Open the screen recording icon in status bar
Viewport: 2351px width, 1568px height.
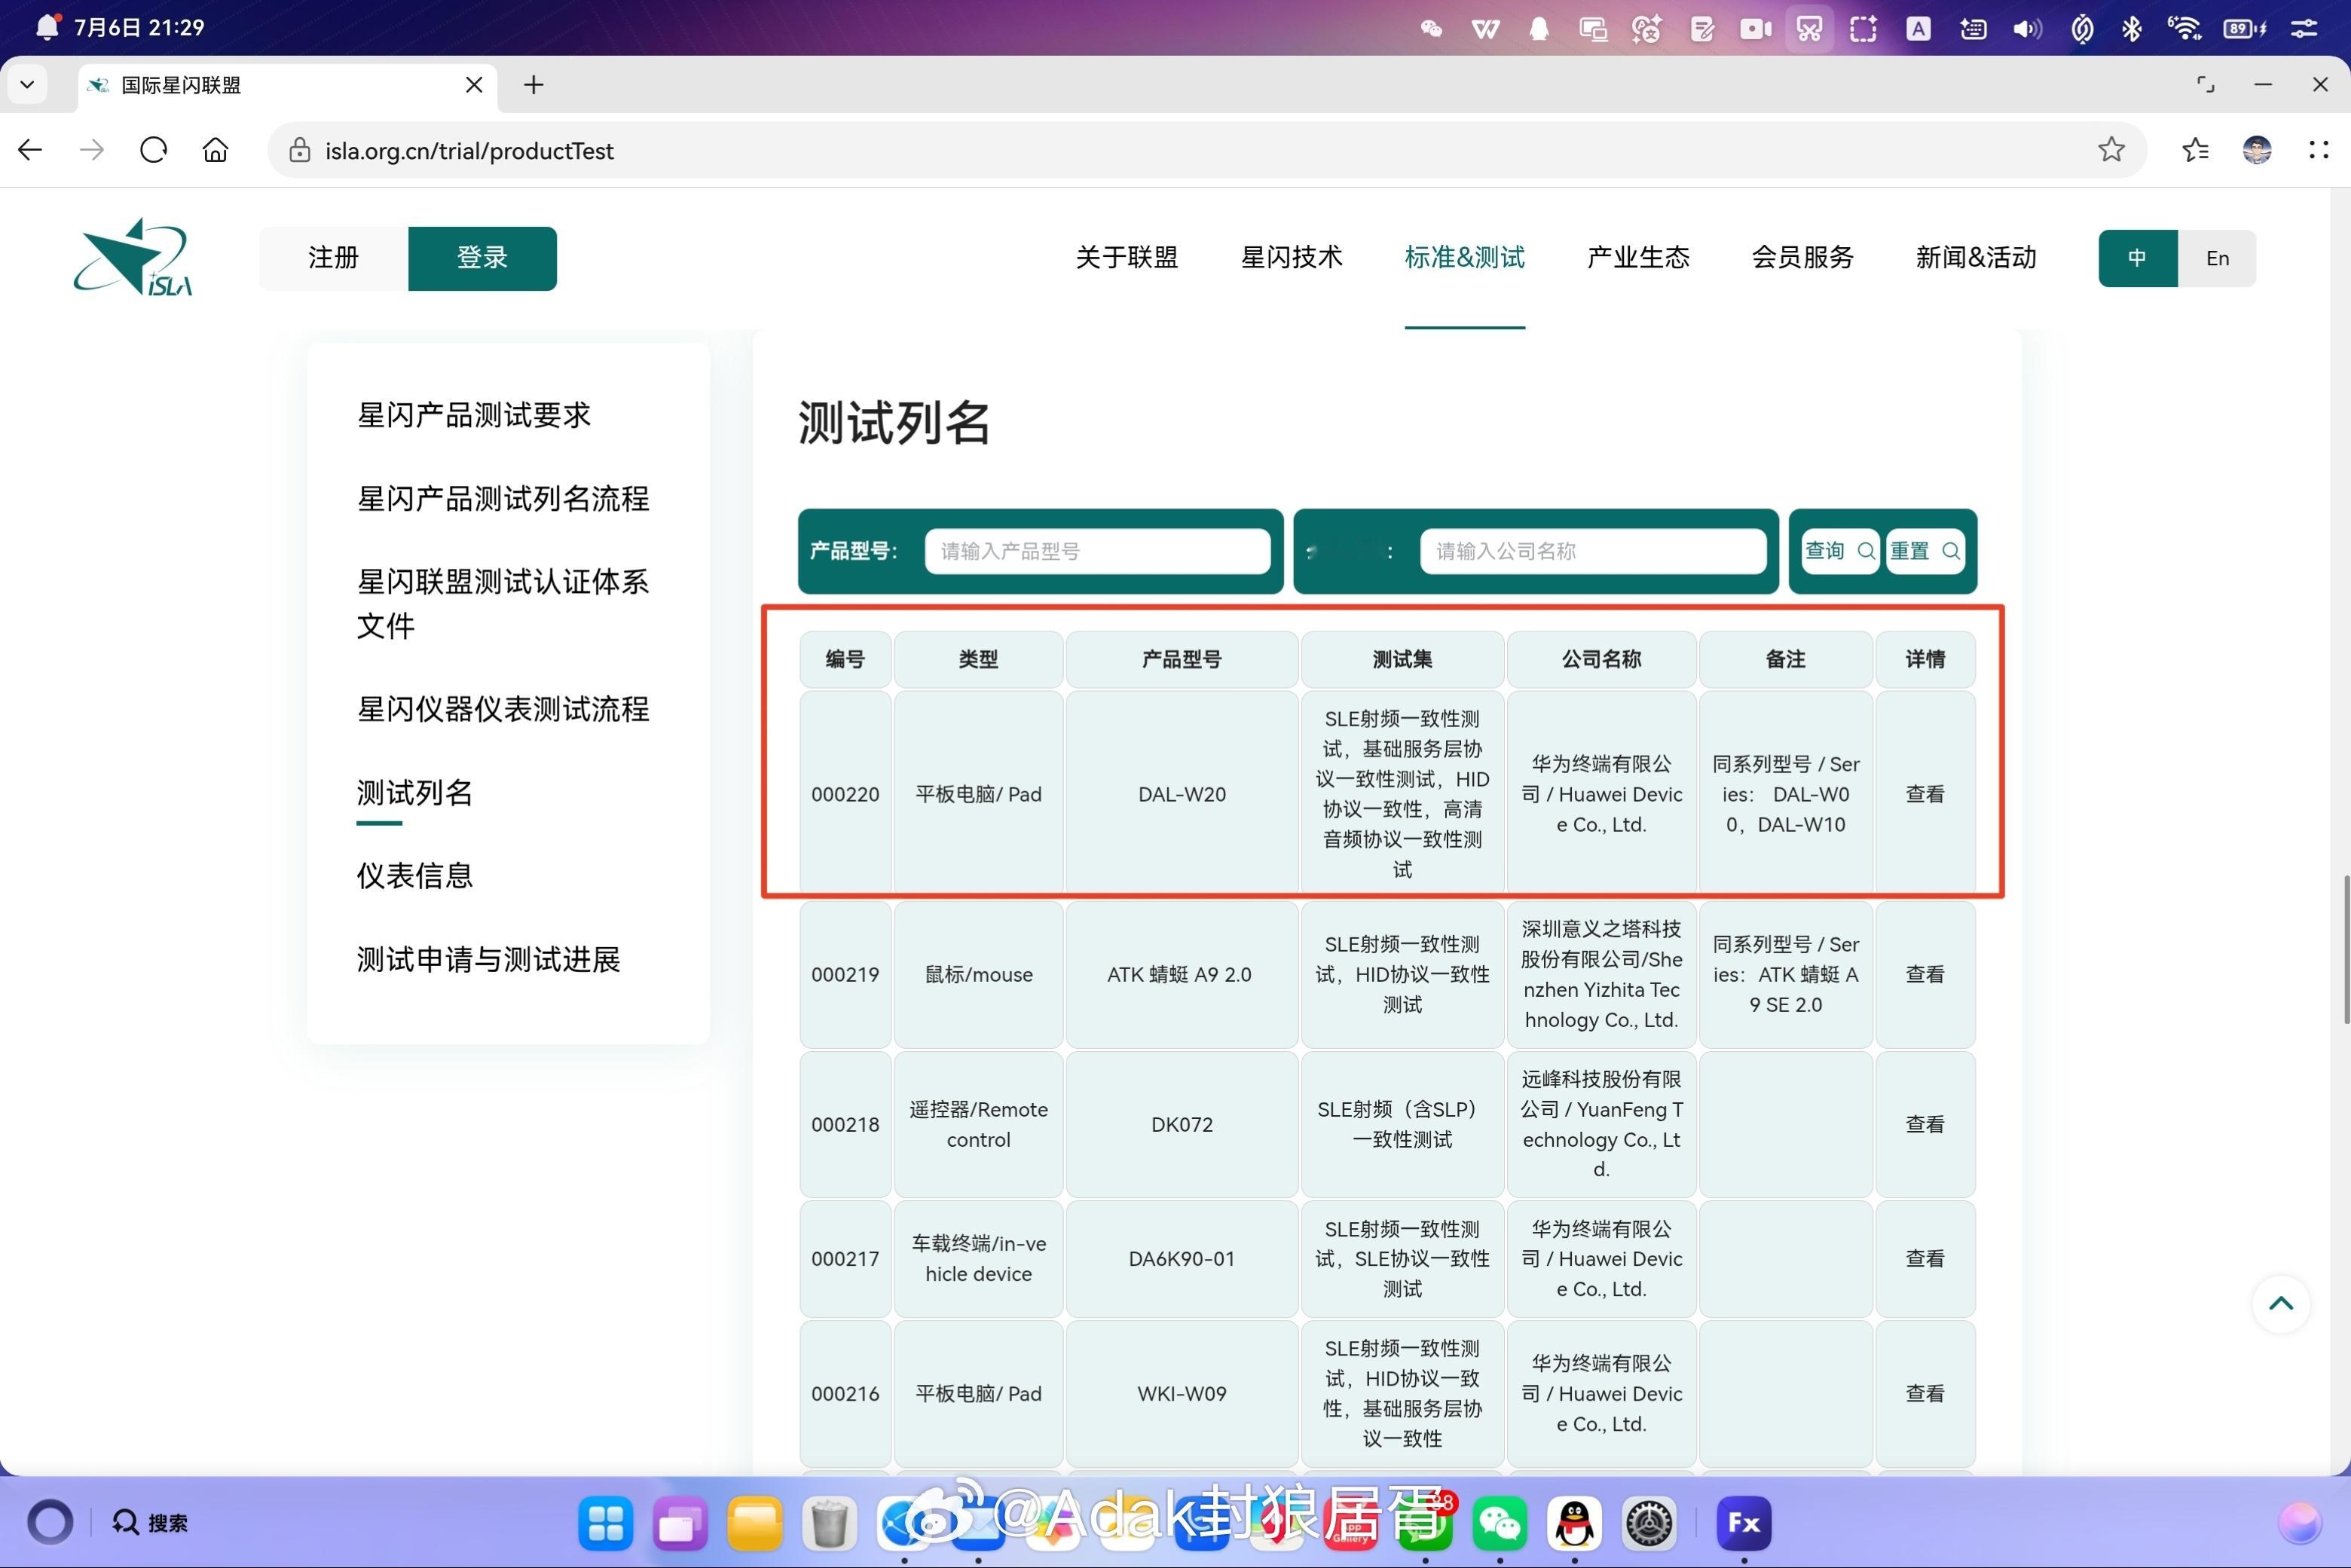[x=1755, y=29]
